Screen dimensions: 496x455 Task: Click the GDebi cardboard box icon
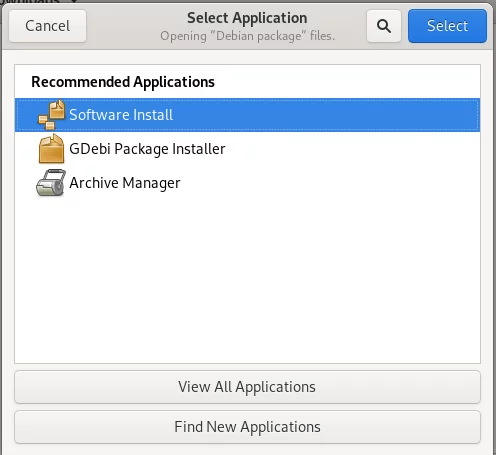tap(51, 149)
